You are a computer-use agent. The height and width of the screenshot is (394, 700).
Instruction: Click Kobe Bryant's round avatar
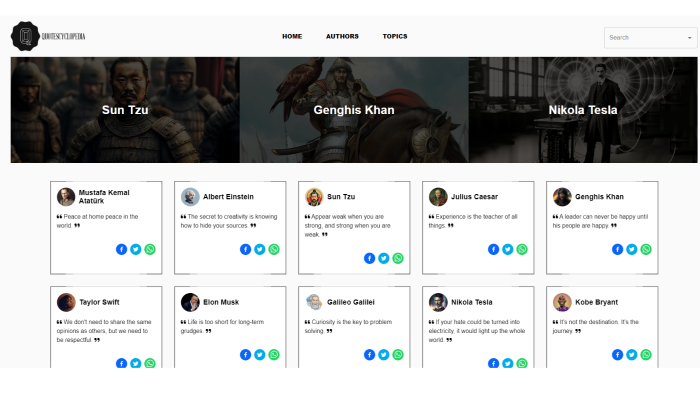(562, 302)
